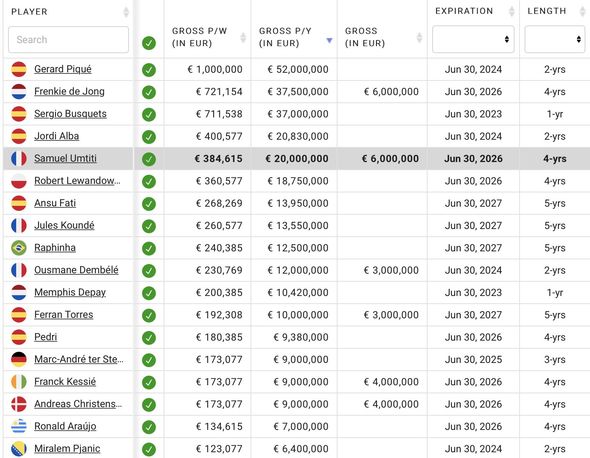590x458 pixels.
Task: Click Brazil flag icon next to Raphinha
Action: 19,248
